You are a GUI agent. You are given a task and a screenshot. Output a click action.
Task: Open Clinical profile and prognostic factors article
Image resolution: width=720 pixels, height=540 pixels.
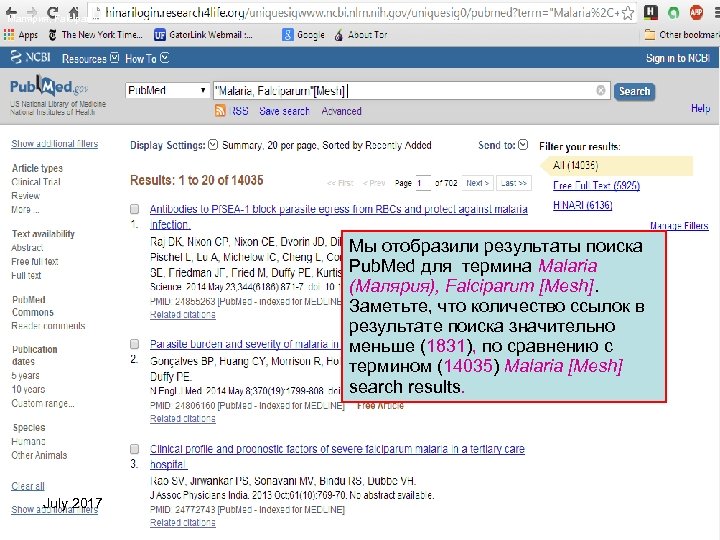tap(337, 456)
